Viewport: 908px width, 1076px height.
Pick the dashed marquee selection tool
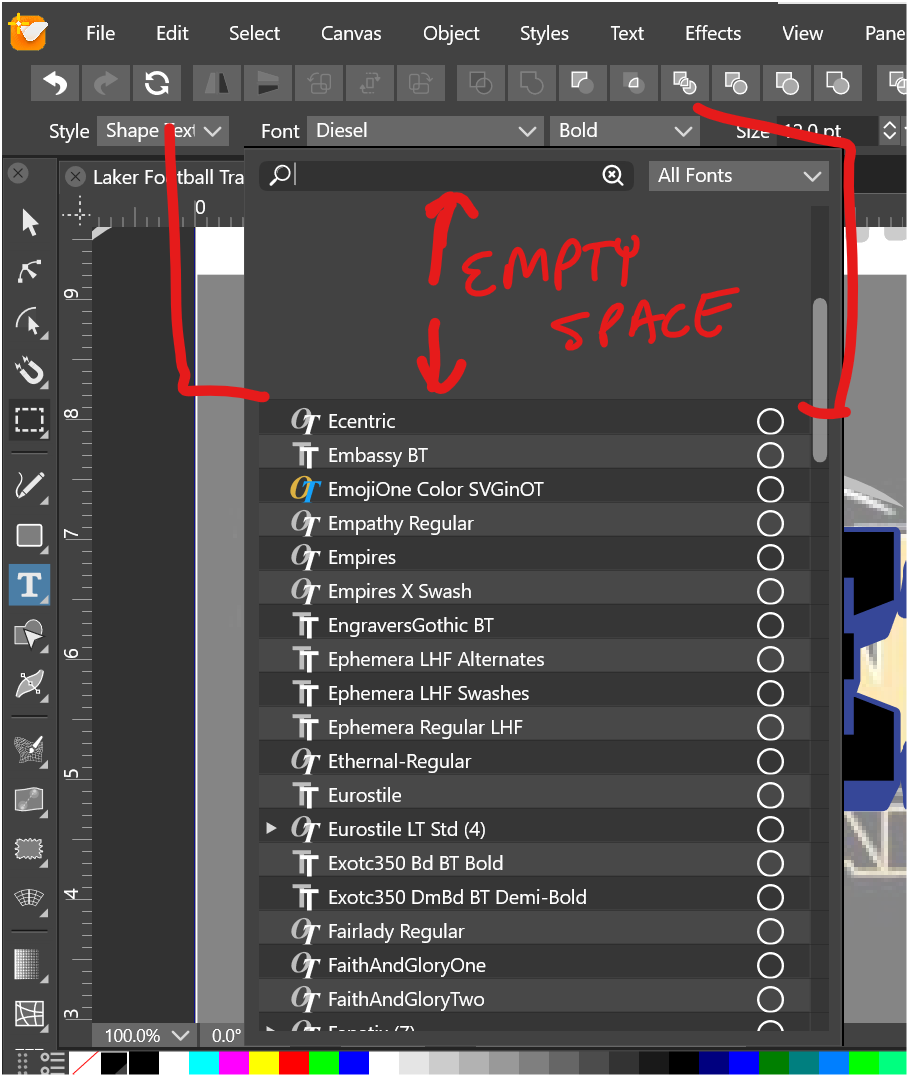30,420
